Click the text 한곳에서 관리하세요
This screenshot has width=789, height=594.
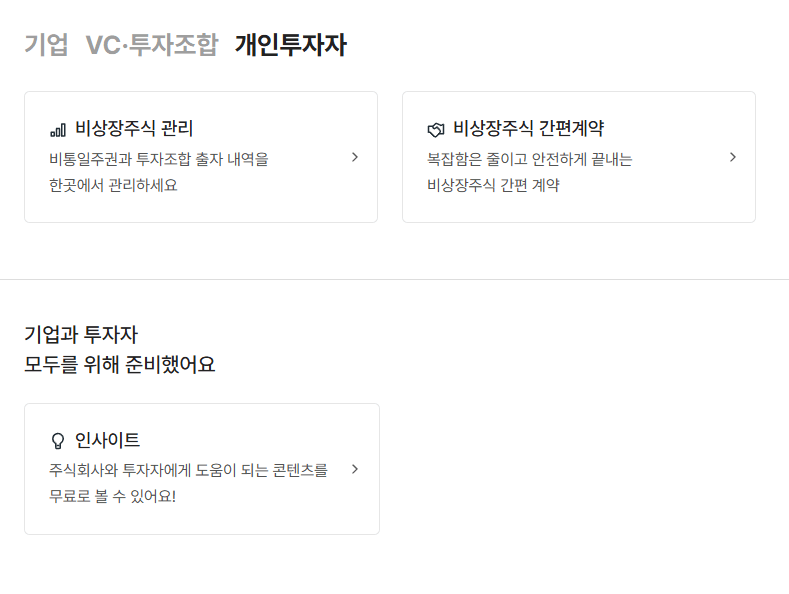pos(113,185)
